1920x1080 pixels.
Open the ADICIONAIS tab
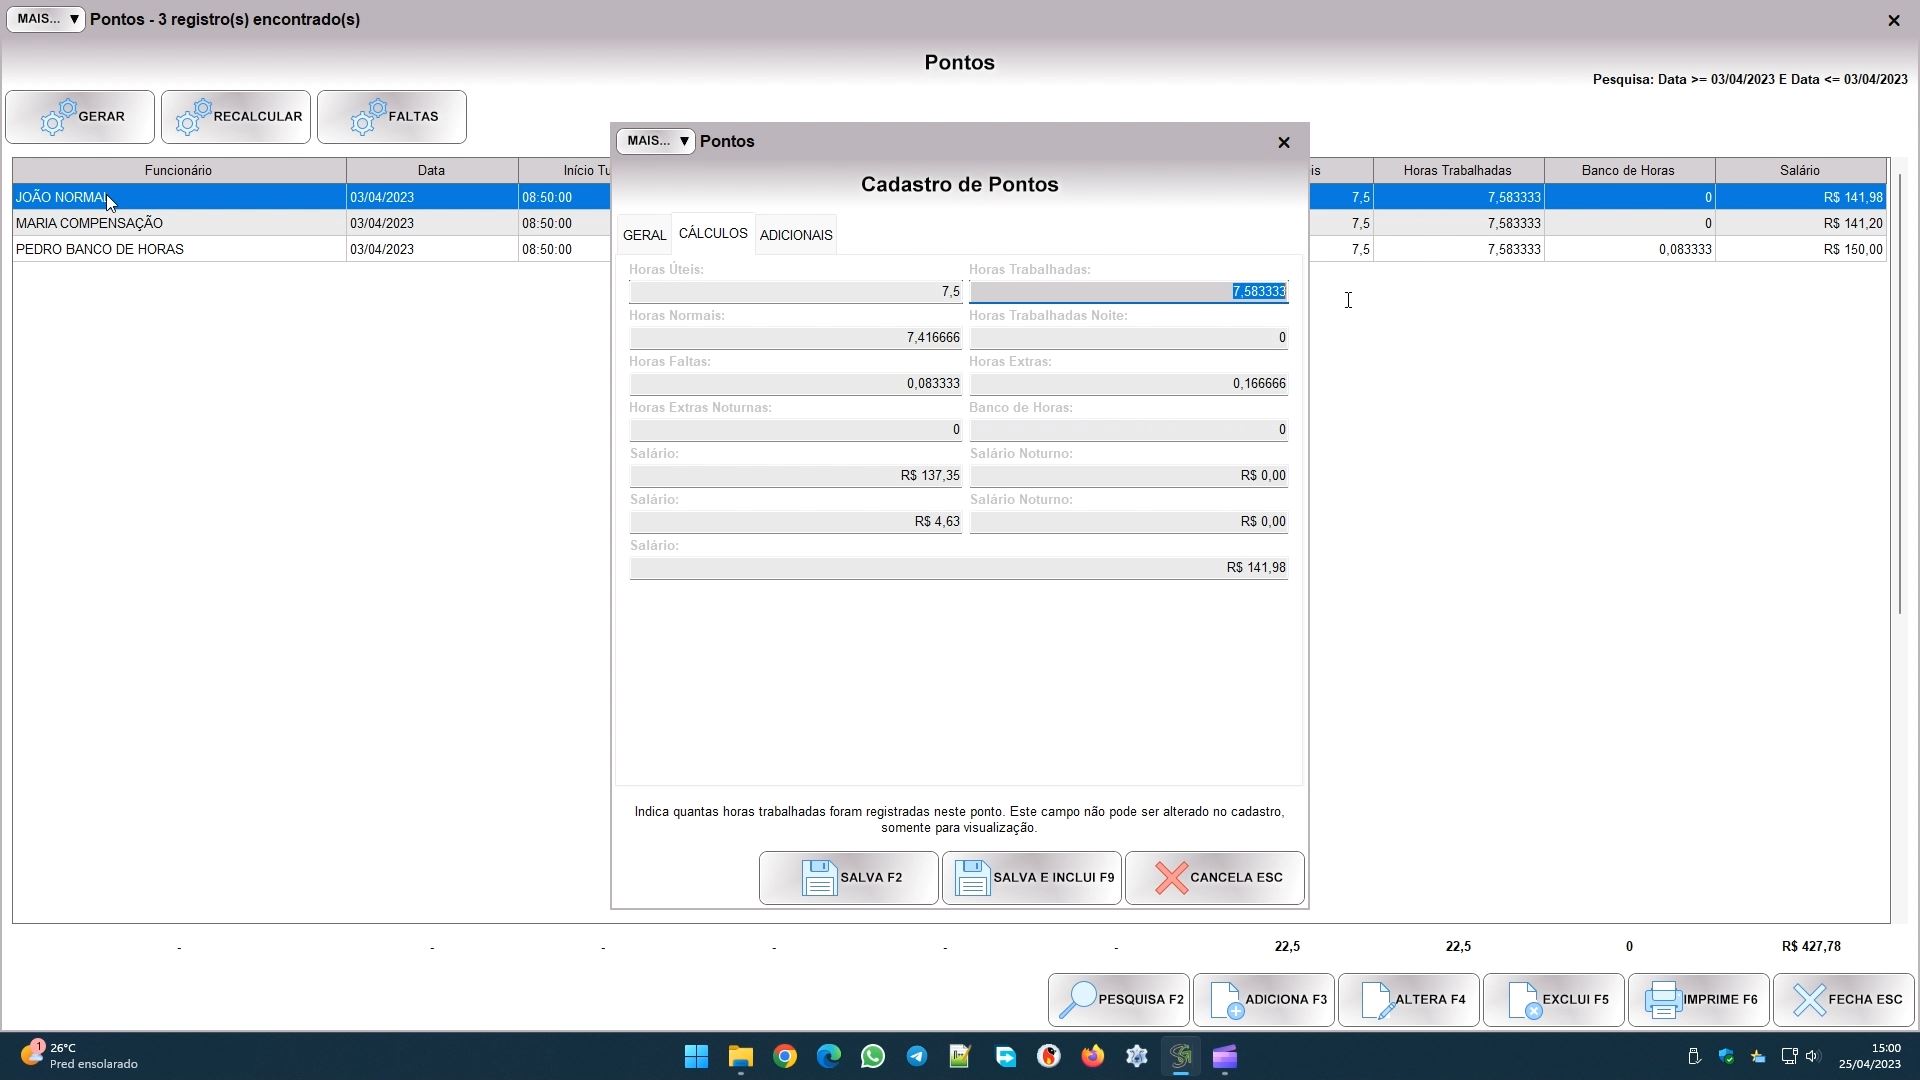[796, 235]
